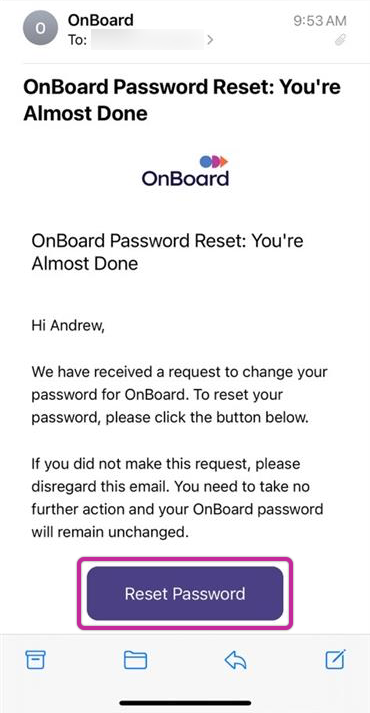Tap the reply arrow icon
The height and width of the screenshot is (713, 370).
coord(235,660)
